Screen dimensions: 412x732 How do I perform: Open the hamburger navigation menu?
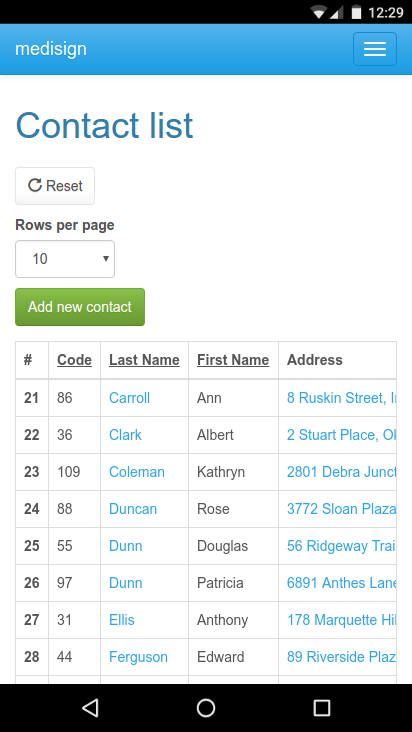tap(375, 49)
